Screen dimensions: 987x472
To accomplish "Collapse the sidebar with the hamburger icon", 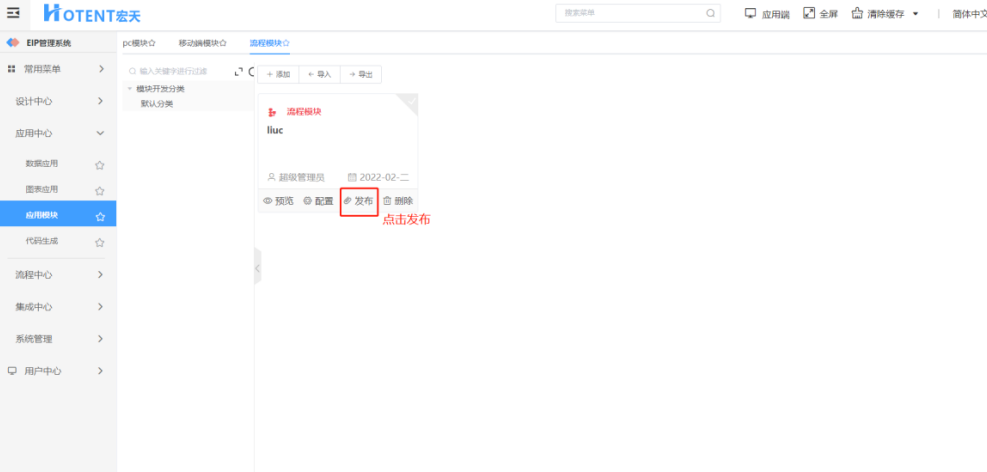I will click(x=13, y=13).
